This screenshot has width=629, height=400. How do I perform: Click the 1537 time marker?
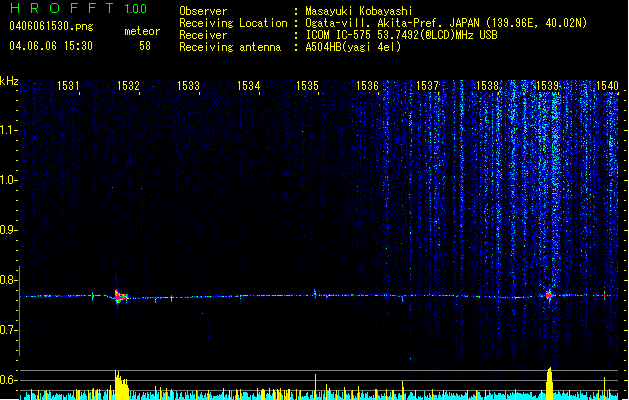(x=428, y=86)
